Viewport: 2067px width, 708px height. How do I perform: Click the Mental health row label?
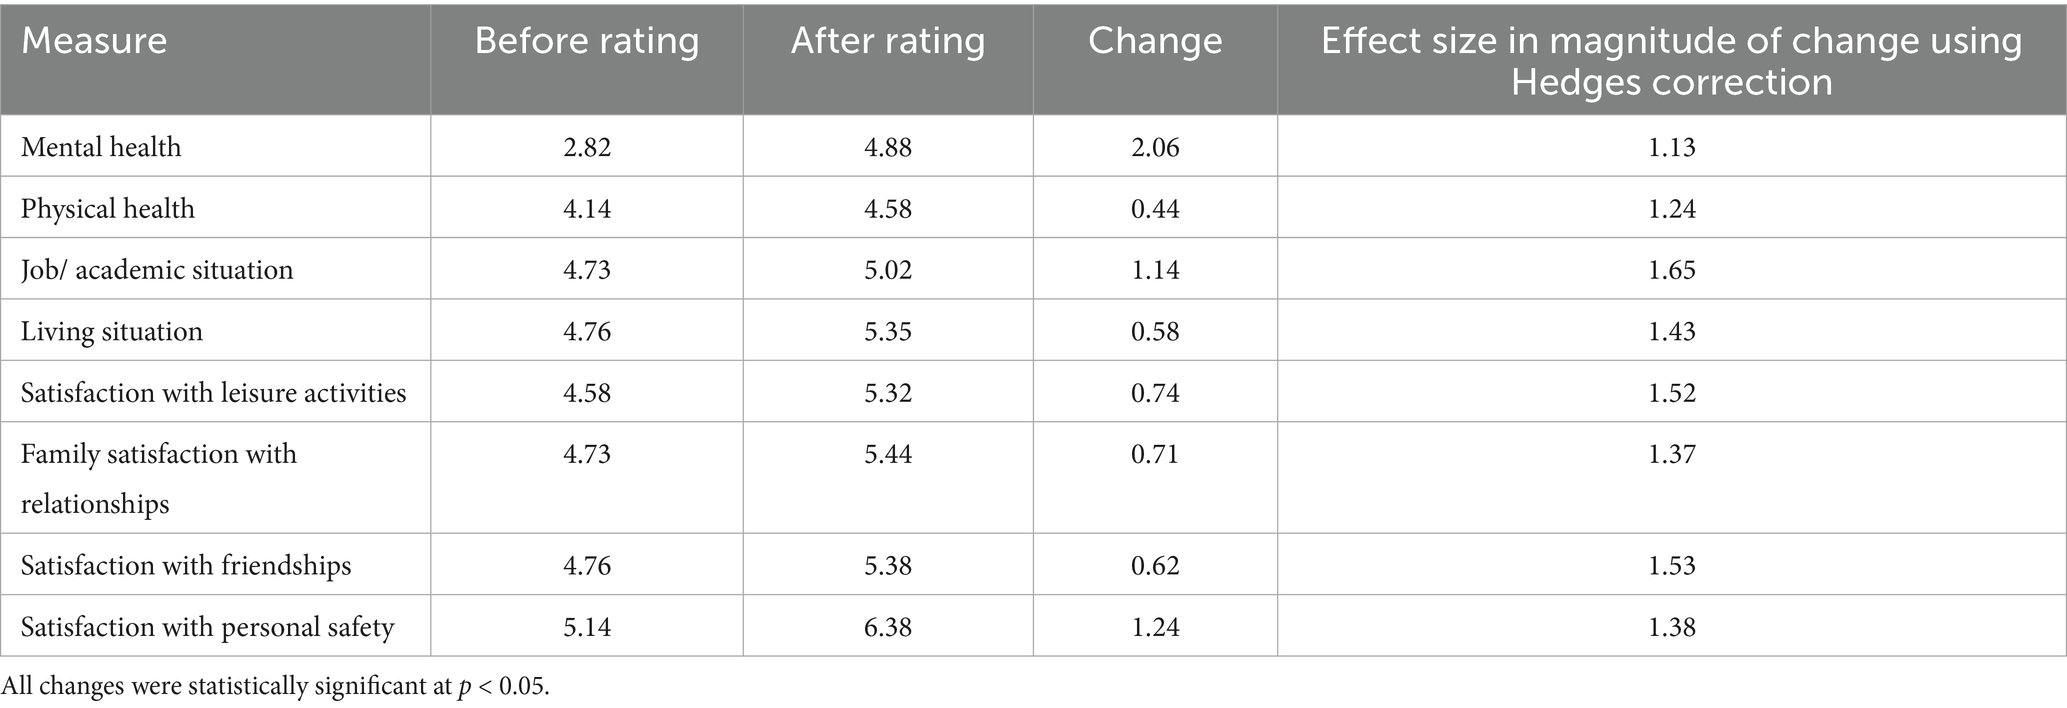pyautogui.click(x=101, y=147)
